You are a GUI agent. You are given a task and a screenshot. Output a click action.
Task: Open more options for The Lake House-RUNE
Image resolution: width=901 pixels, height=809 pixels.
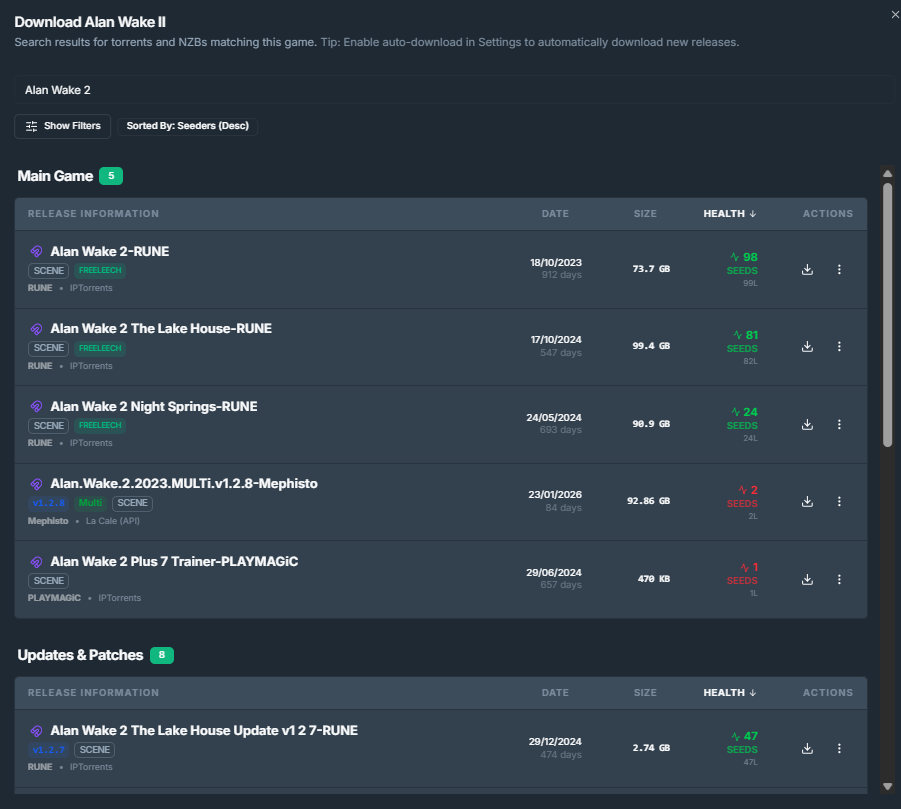tap(839, 346)
